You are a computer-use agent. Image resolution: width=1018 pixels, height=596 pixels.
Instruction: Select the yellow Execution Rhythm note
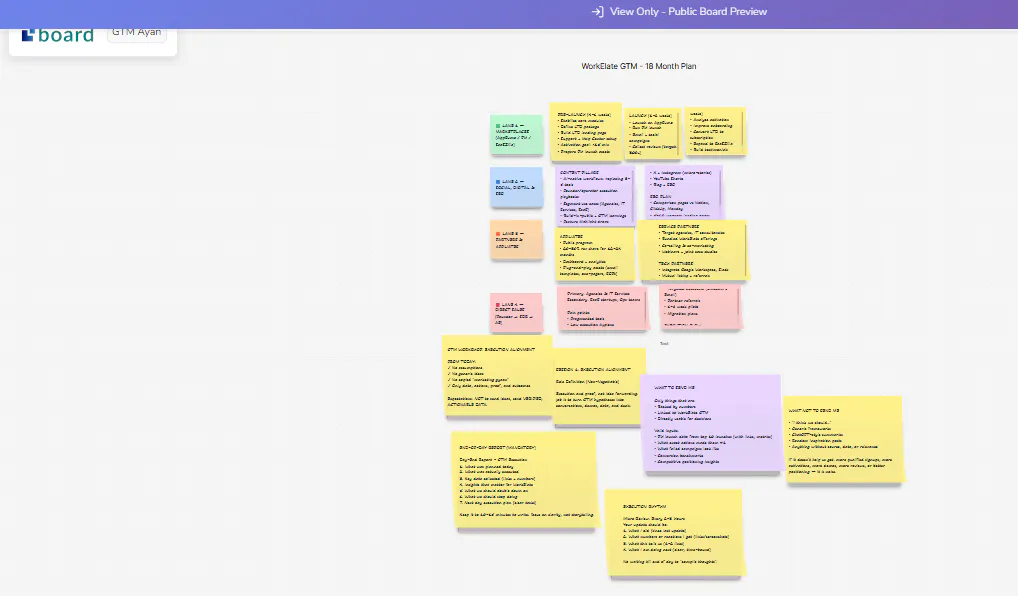pyautogui.click(x=675, y=532)
